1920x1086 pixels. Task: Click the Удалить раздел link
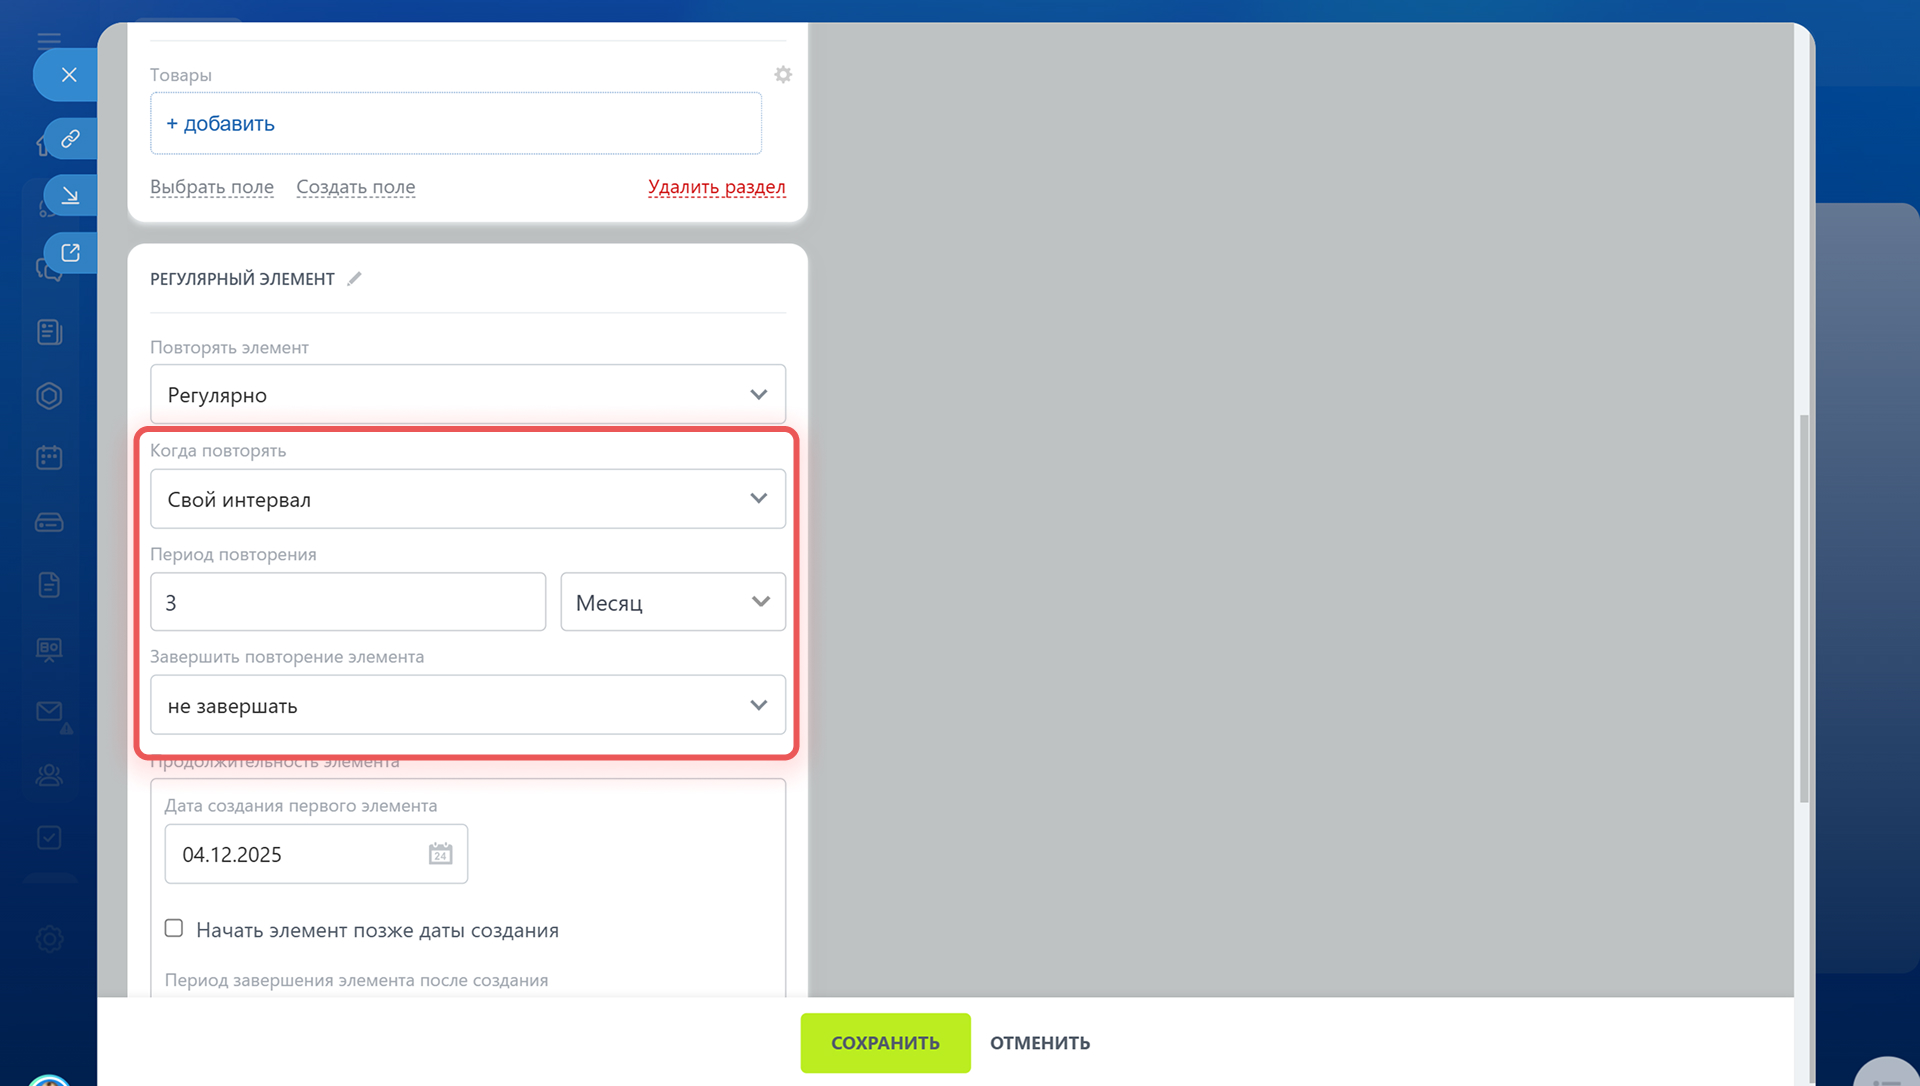[x=716, y=187]
